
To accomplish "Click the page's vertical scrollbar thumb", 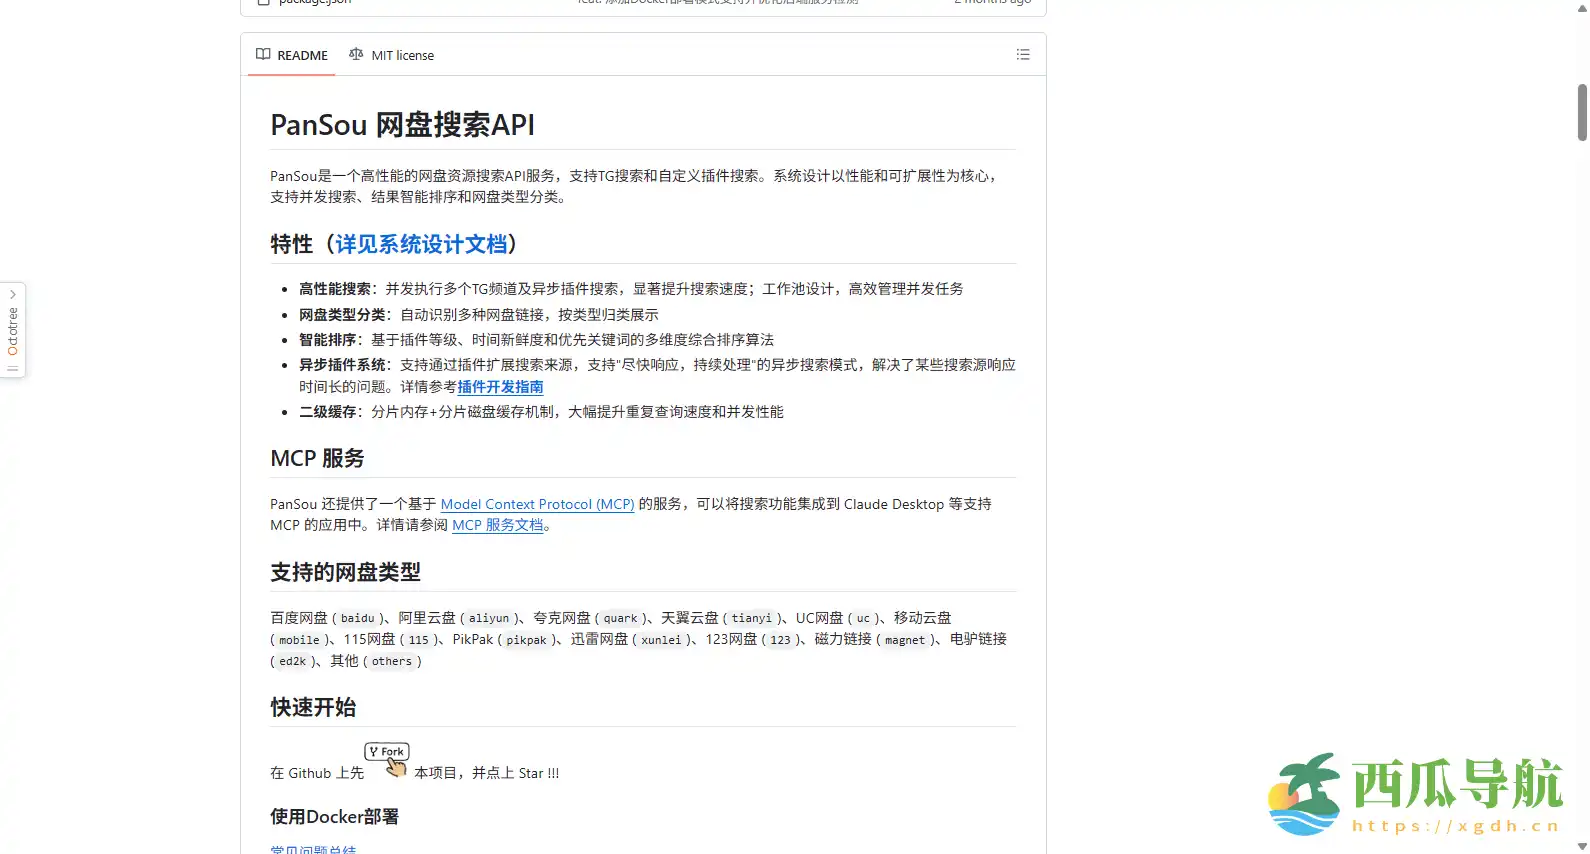I will (1582, 112).
